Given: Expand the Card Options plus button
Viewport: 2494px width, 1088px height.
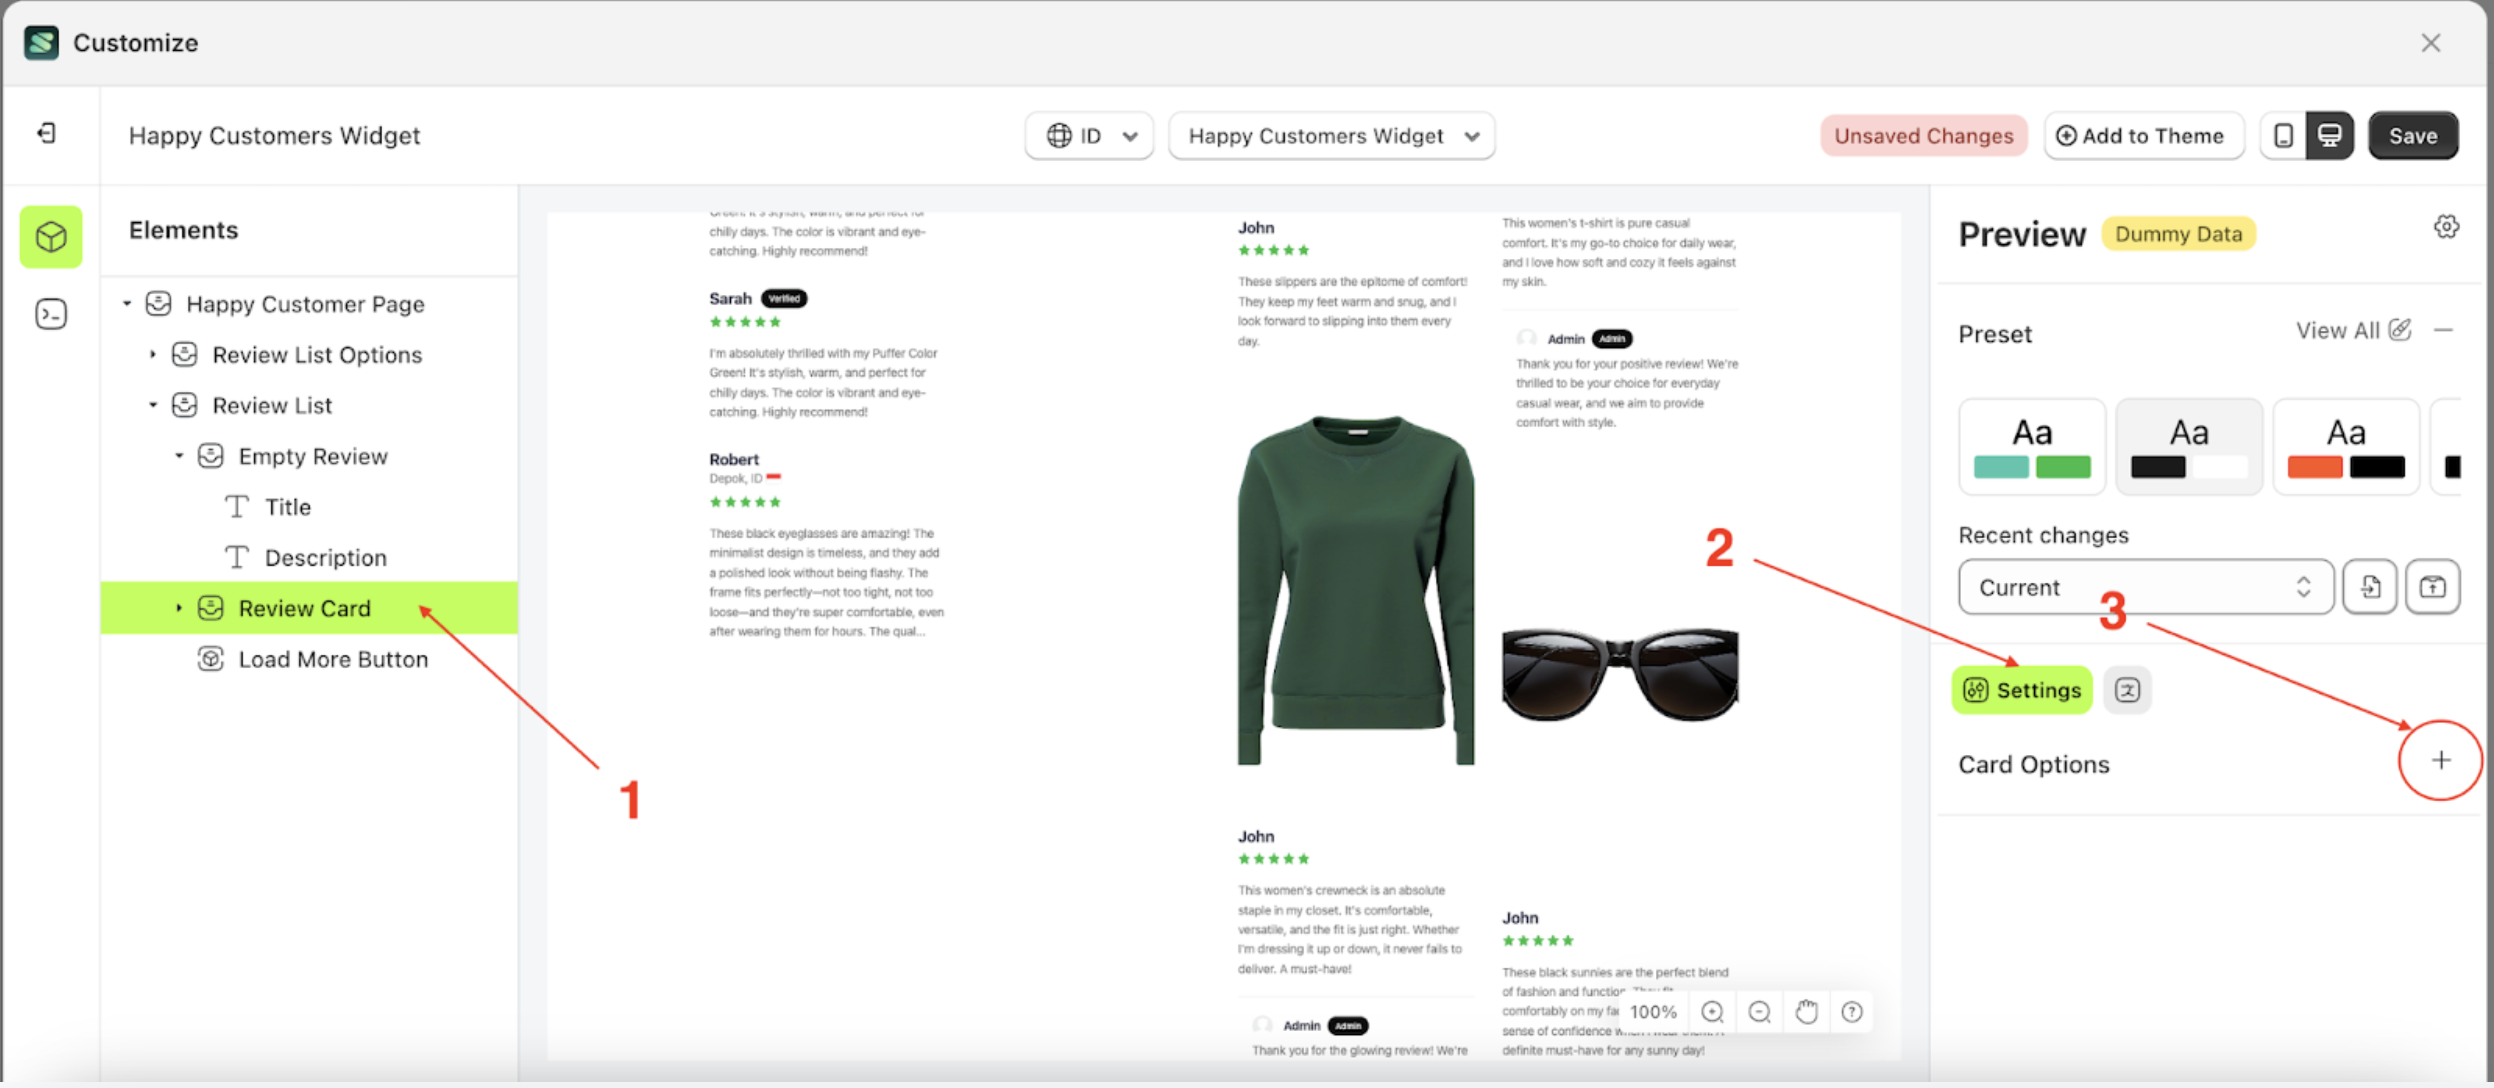Looking at the screenshot, I should tap(2441, 760).
